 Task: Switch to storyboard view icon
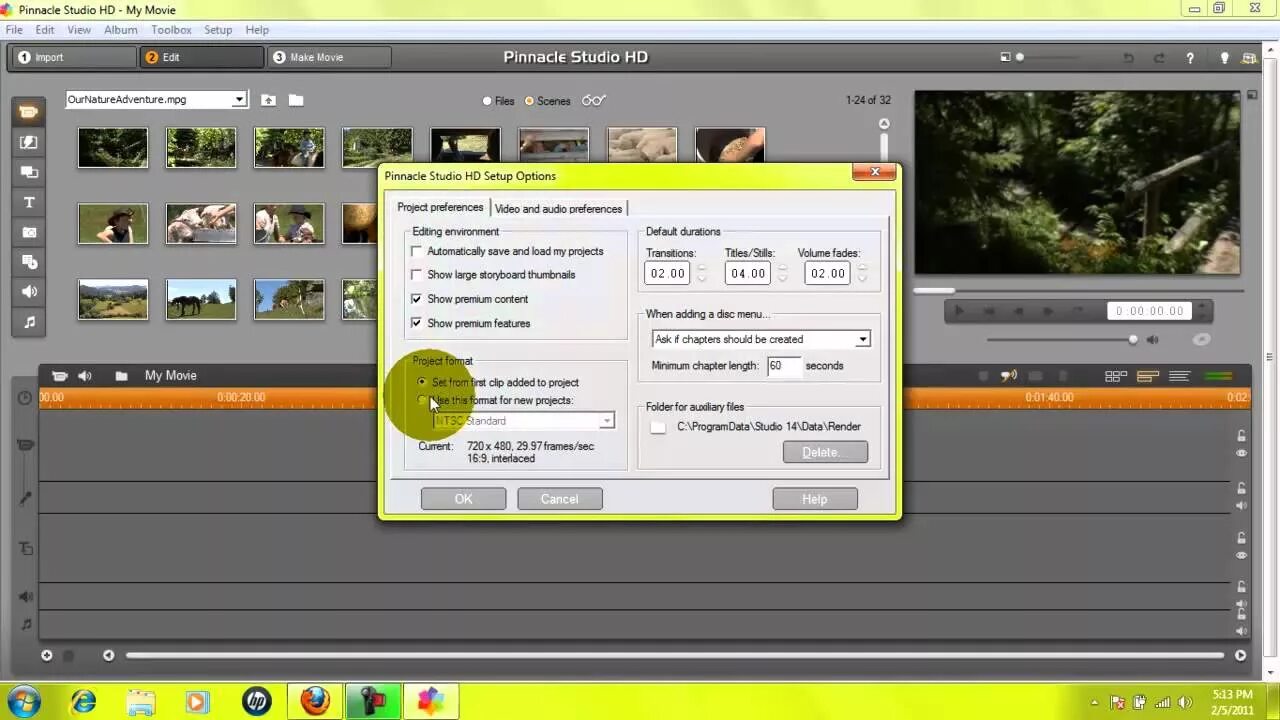coord(1116,376)
